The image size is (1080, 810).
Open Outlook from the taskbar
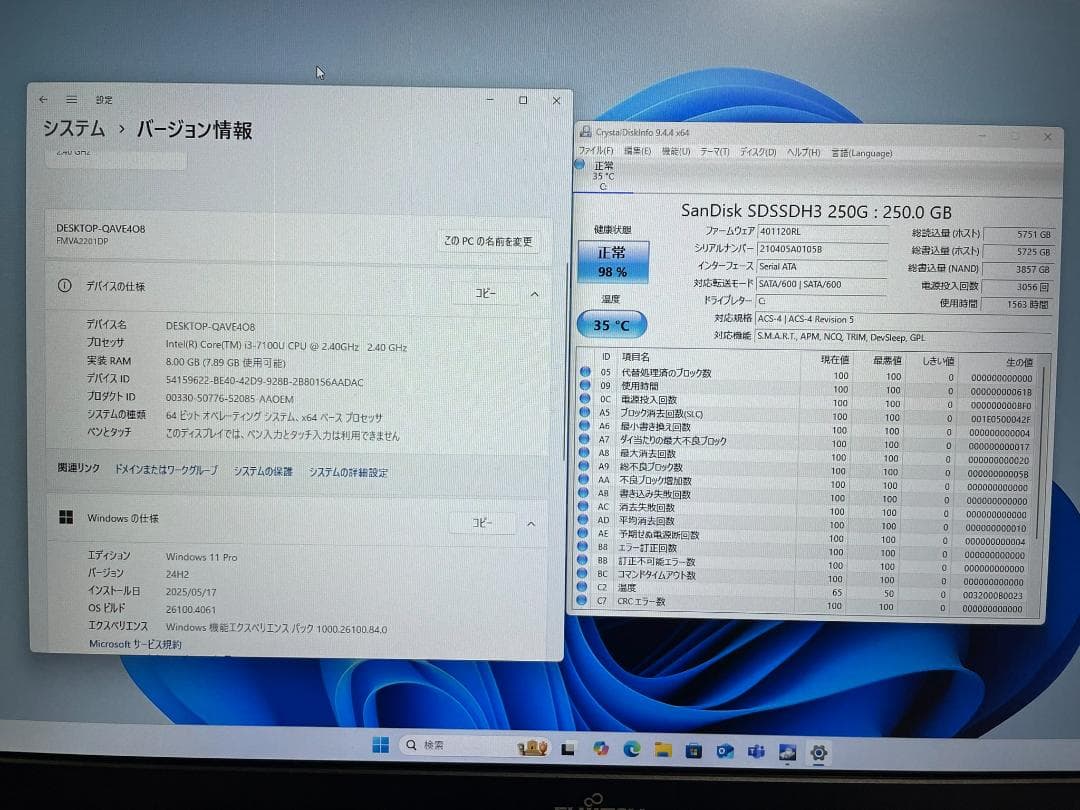(x=725, y=751)
